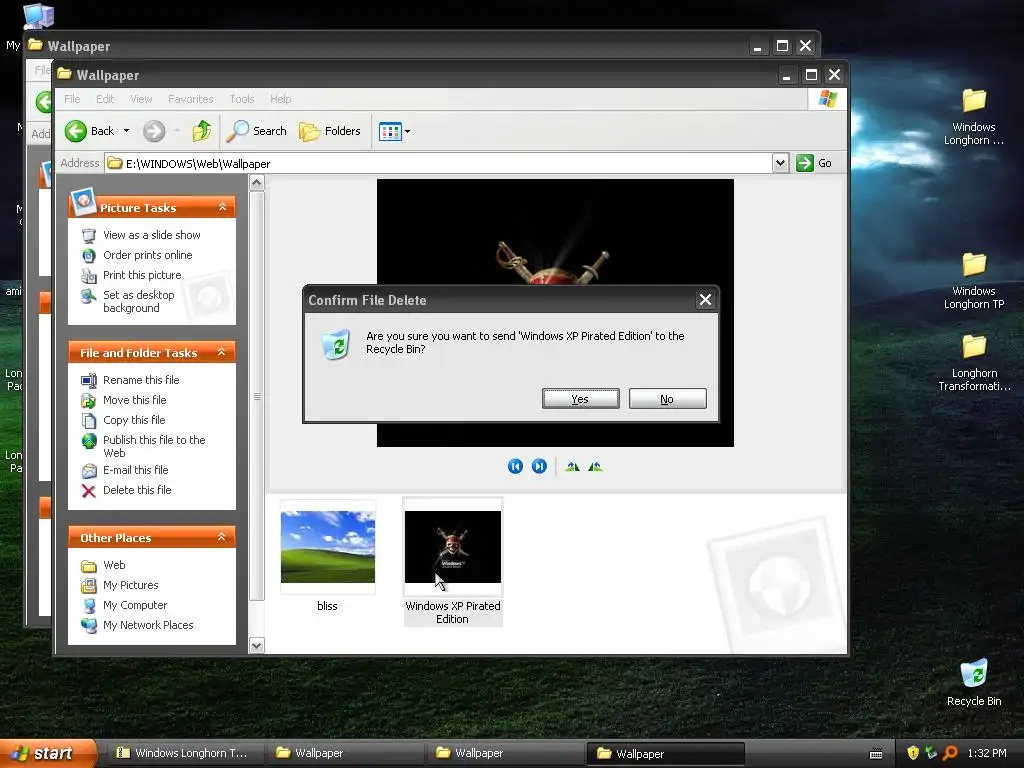Collapse the Picture Tasks panel
Screen dimensions: 1024x768
(222, 207)
